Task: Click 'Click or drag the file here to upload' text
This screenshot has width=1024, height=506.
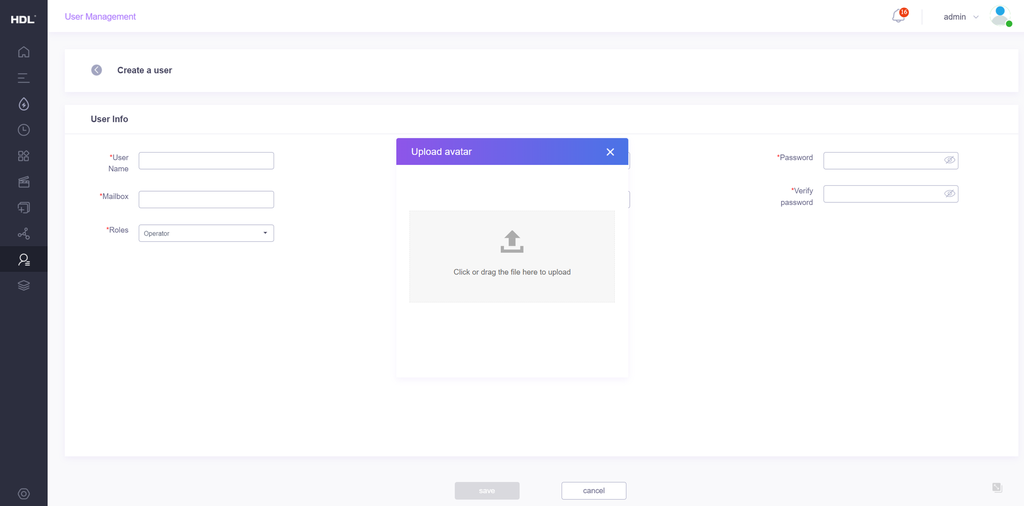Action: (512, 272)
